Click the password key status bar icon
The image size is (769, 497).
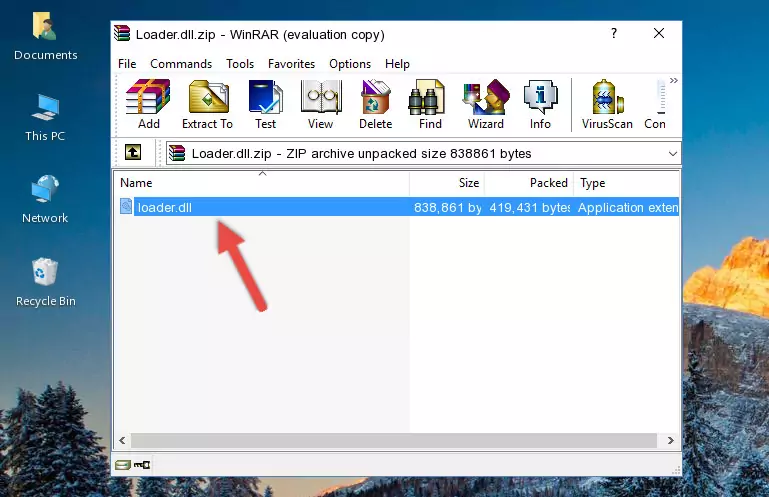tap(142, 464)
